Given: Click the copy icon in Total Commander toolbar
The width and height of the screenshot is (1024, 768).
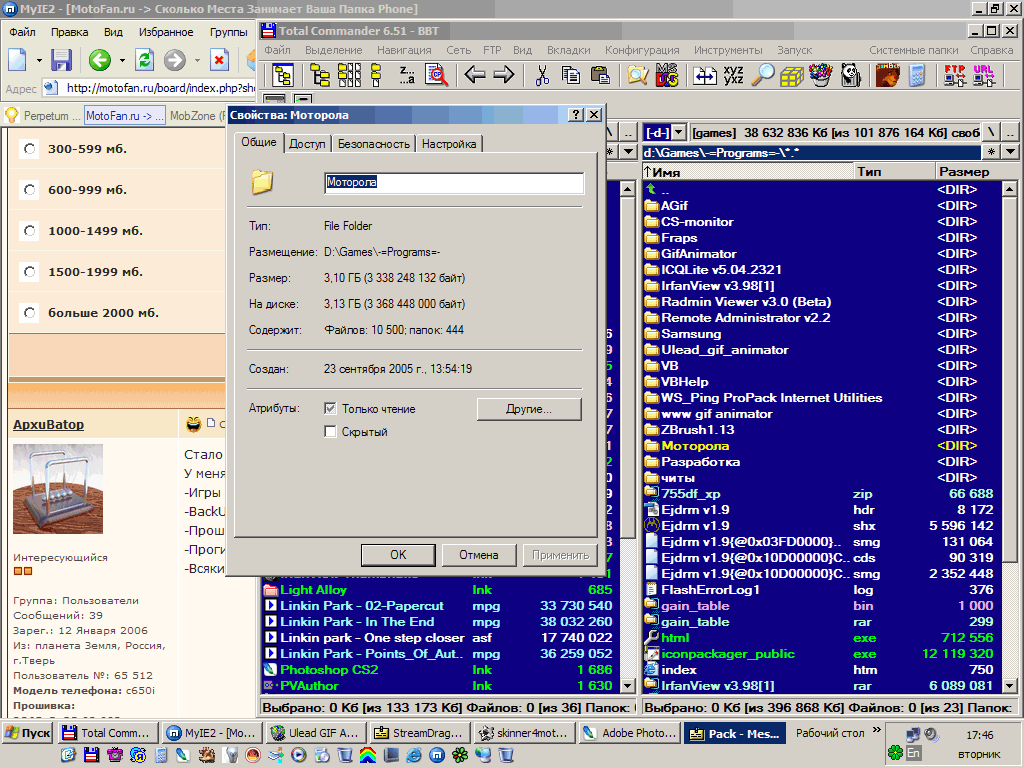Looking at the screenshot, I should pyautogui.click(x=571, y=76).
